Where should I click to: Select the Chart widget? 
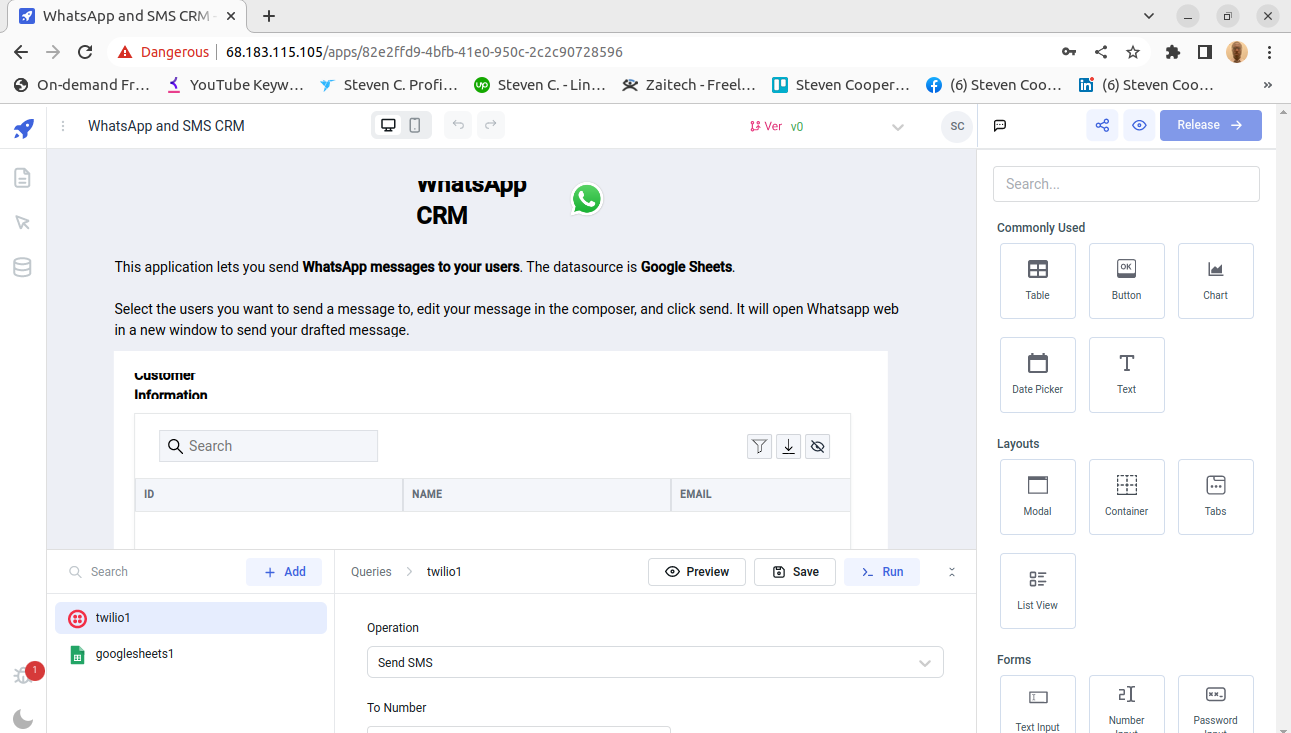[1216, 281]
